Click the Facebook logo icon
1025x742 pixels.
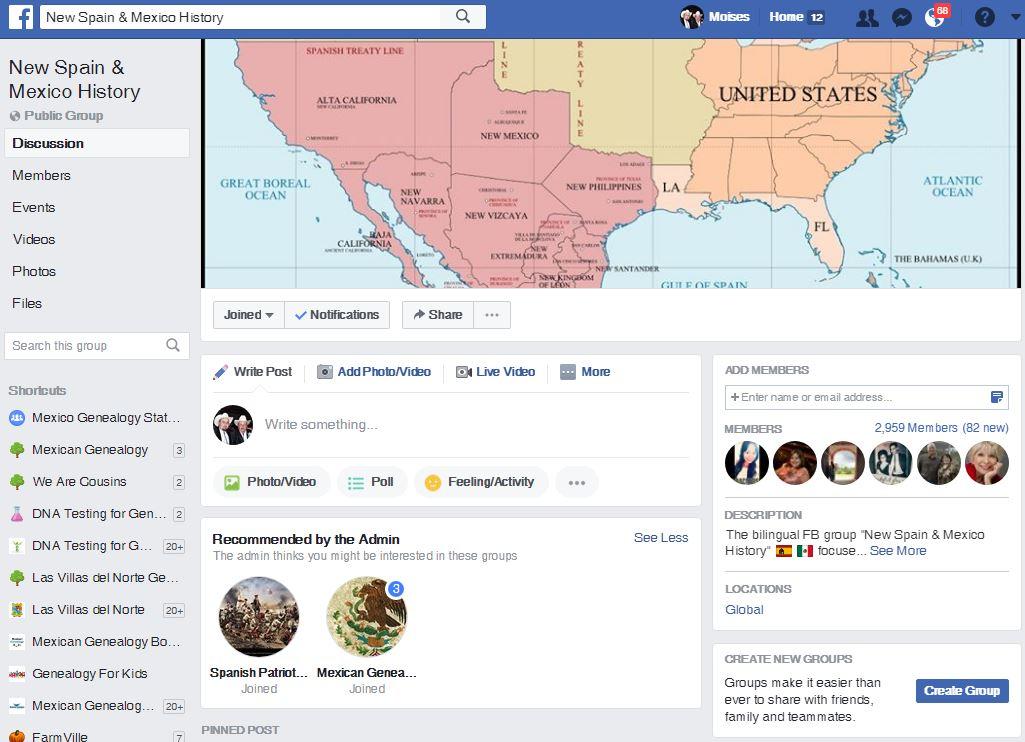tap(20, 17)
